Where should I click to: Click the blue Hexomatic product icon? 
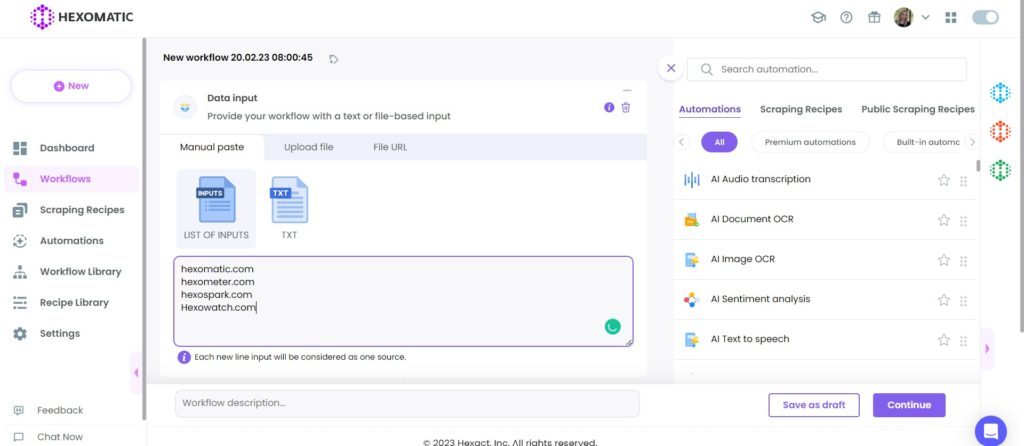click(1000, 93)
